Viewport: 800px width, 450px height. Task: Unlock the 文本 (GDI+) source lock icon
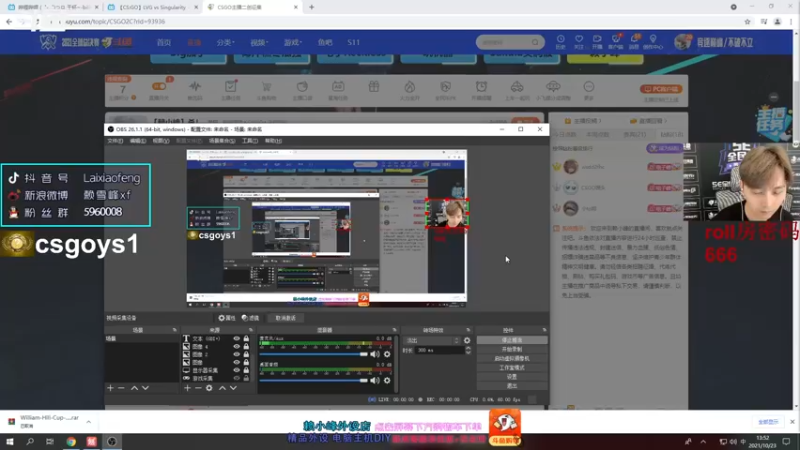246,338
